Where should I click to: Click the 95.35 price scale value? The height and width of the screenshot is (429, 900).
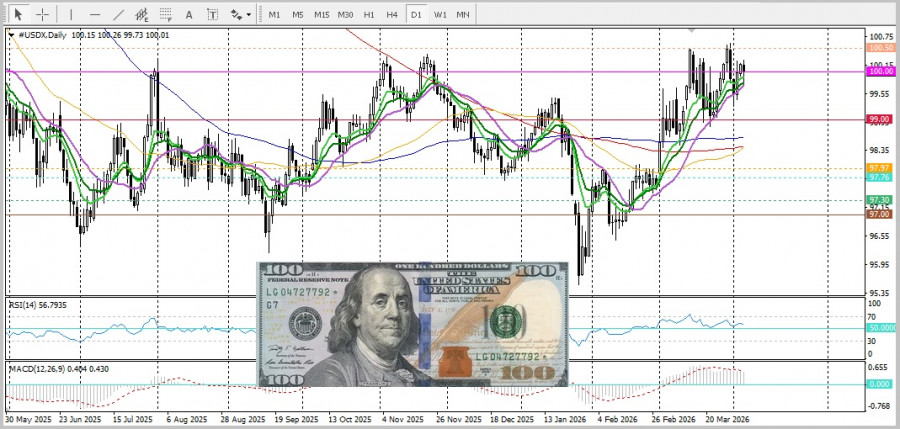coord(879,292)
